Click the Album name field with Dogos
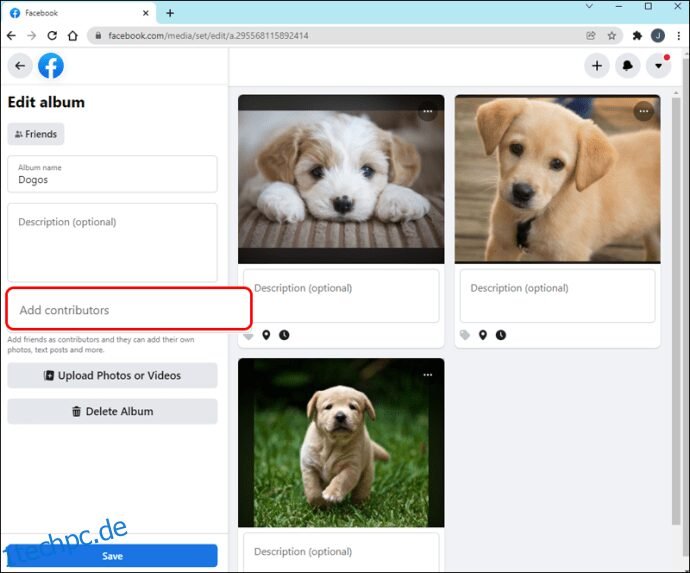This screenshot has height=573, width=690. click(112, 174)
